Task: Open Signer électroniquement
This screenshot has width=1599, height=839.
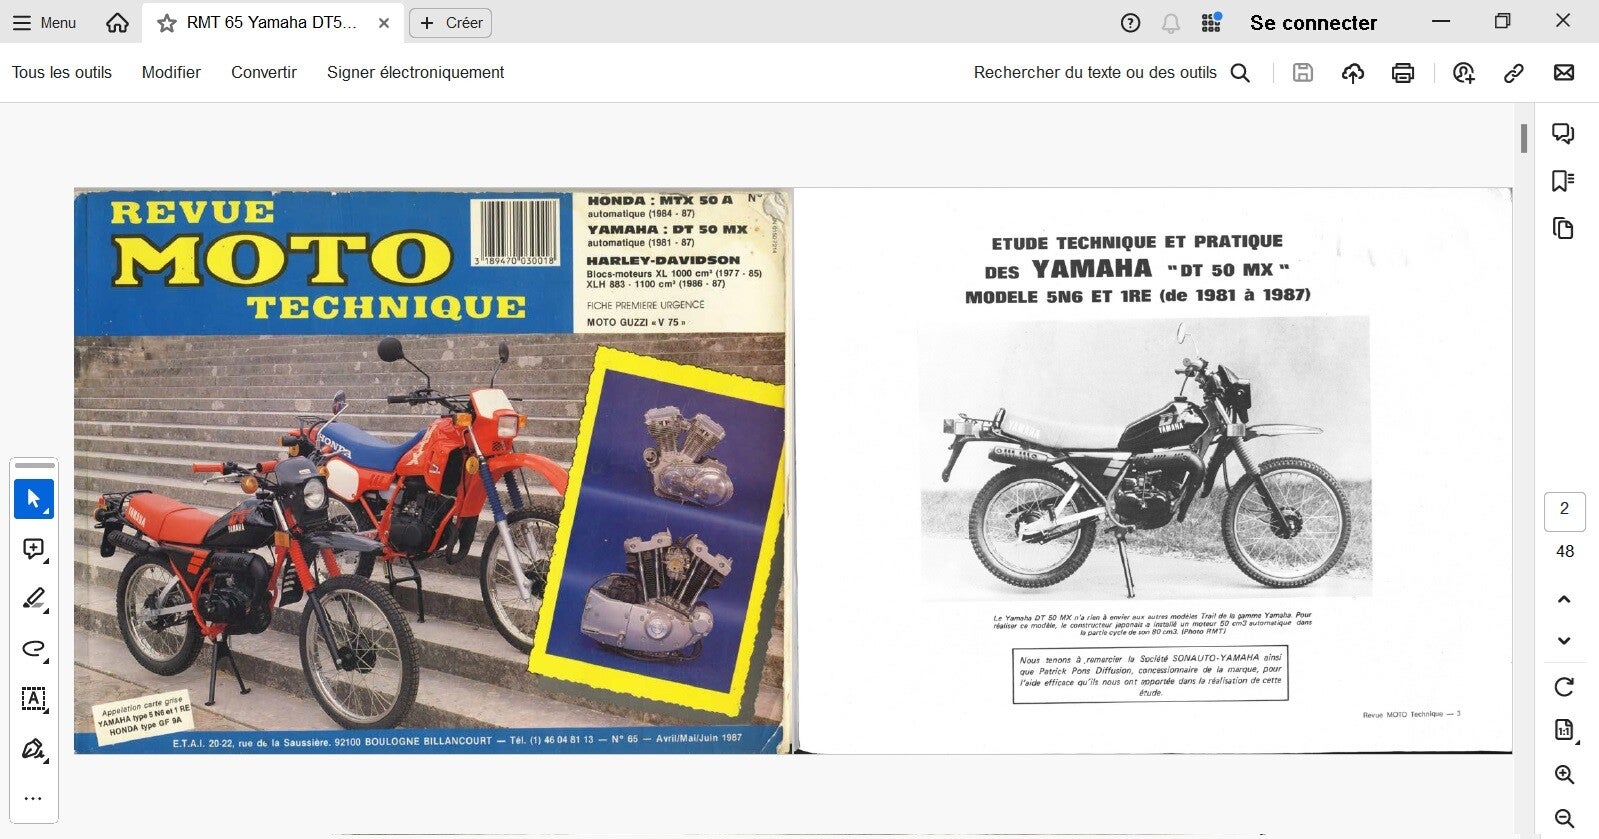Action: (415, 72)
